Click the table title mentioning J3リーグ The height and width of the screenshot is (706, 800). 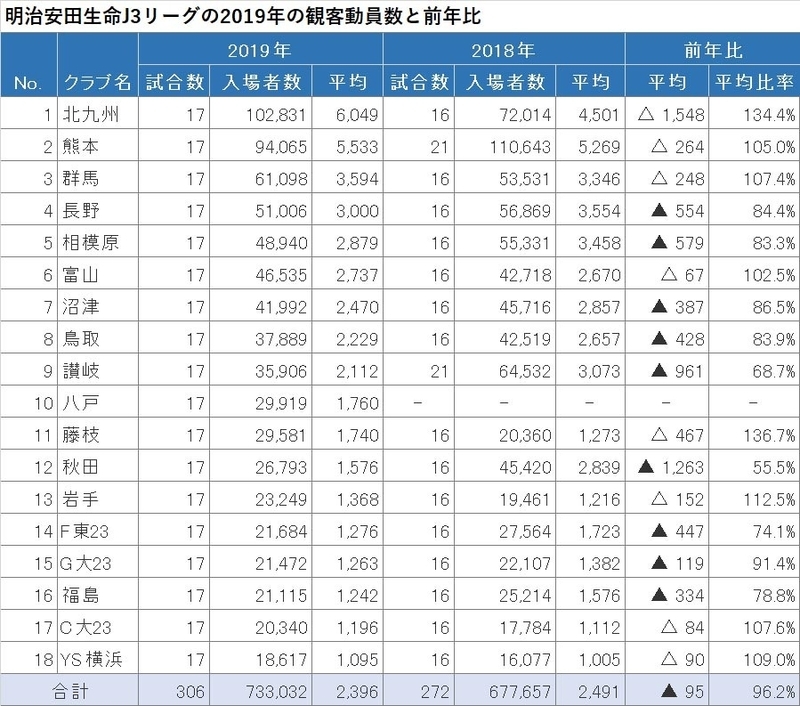243,16
